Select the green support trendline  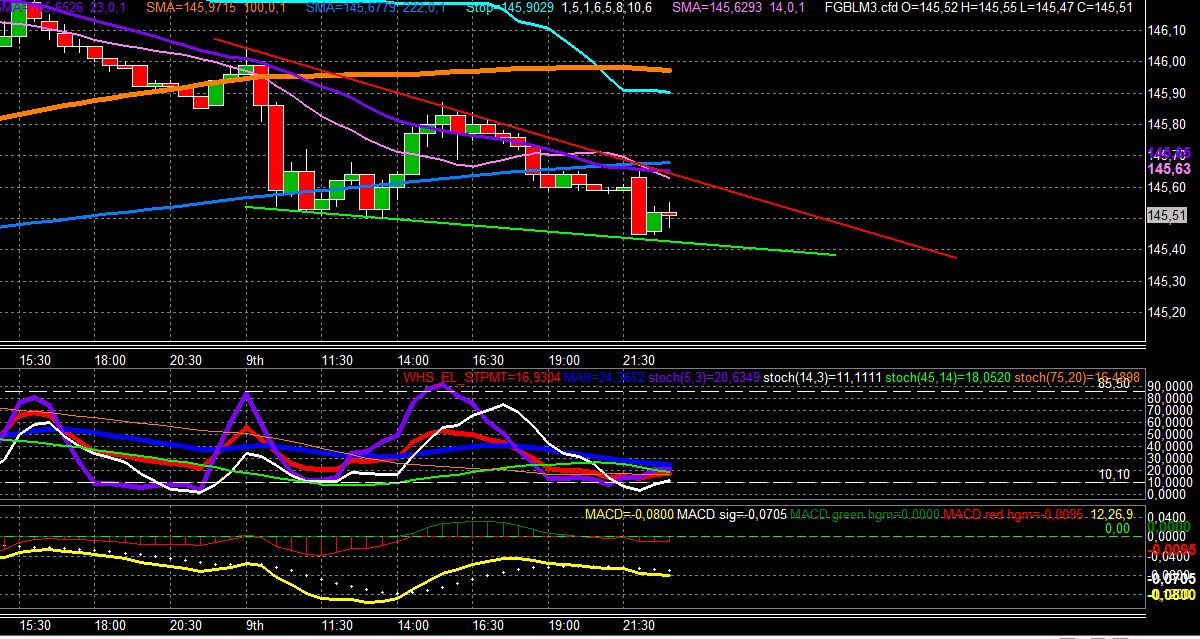point(540,231)
